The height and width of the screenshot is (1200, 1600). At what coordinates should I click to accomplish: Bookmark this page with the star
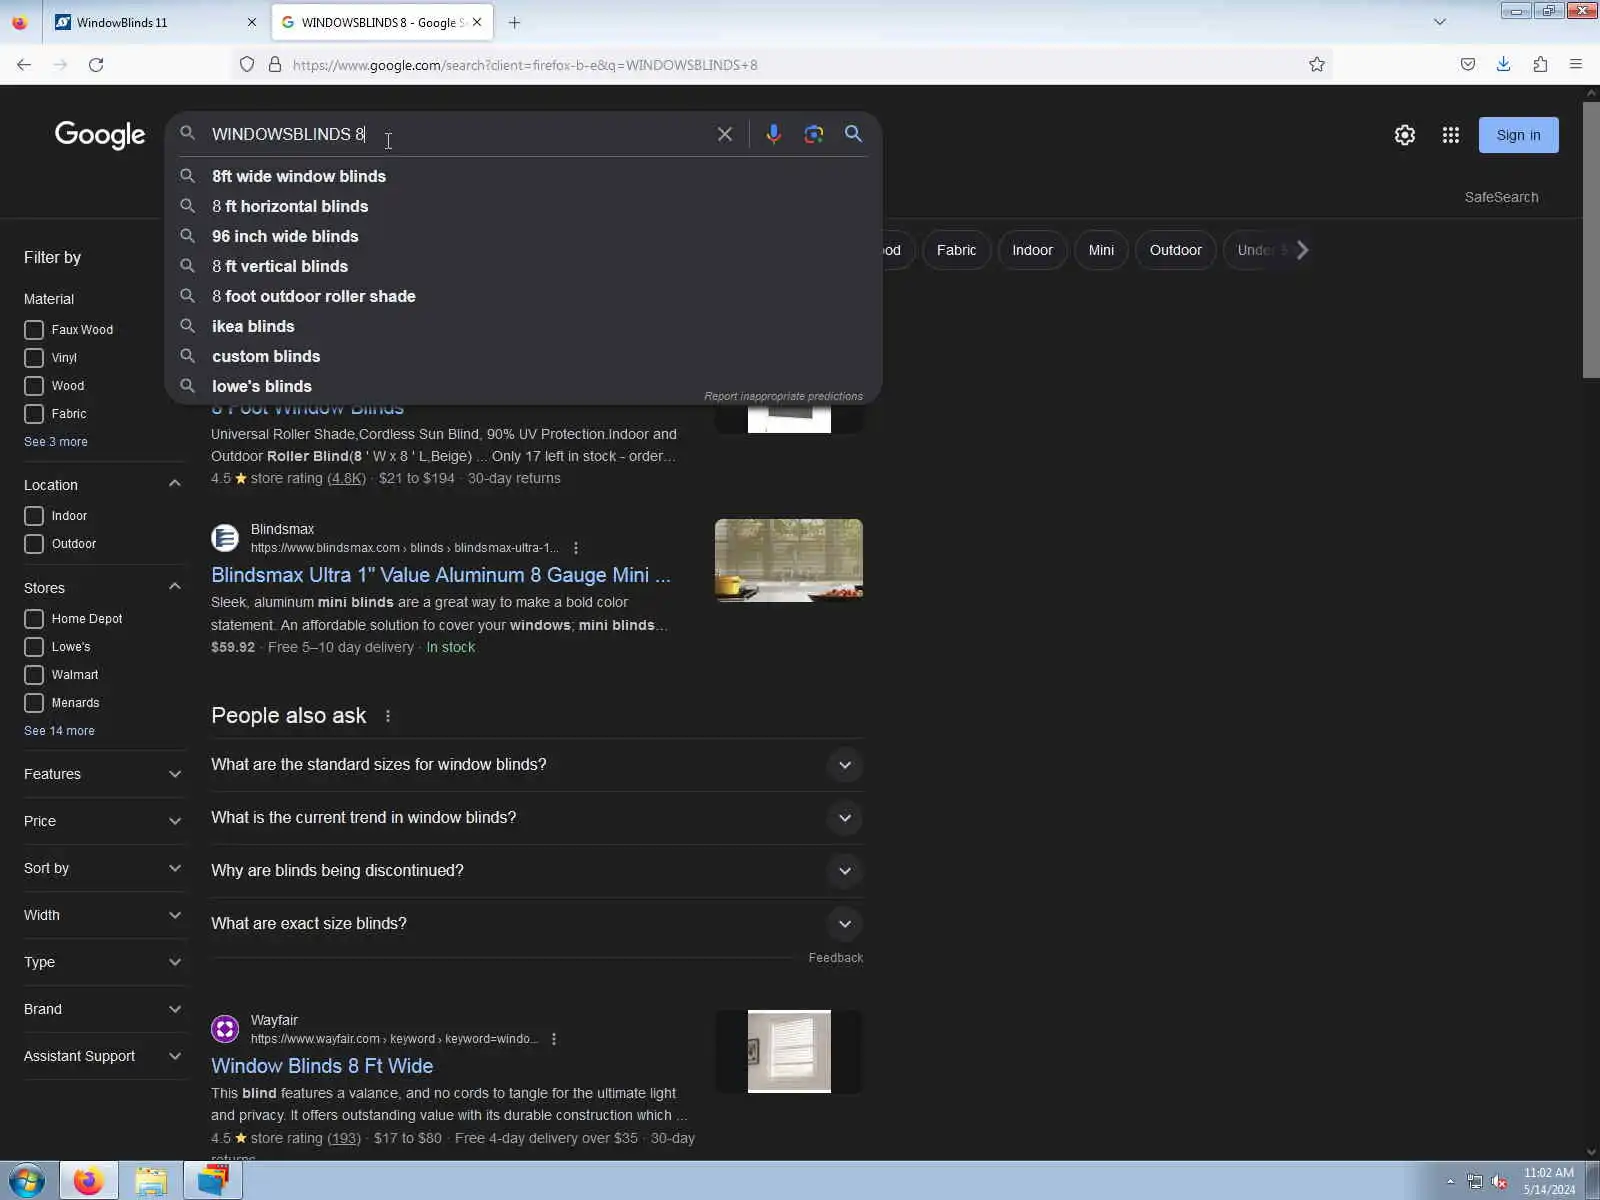point(1317,65)
